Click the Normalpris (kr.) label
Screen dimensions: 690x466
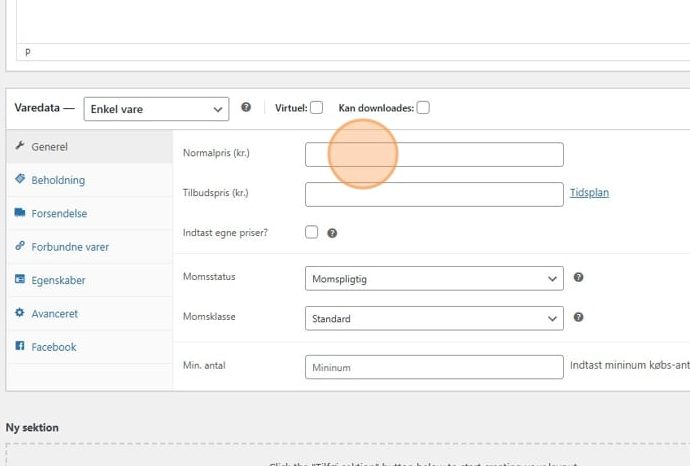pyautogui.click(x=216, y=153)
